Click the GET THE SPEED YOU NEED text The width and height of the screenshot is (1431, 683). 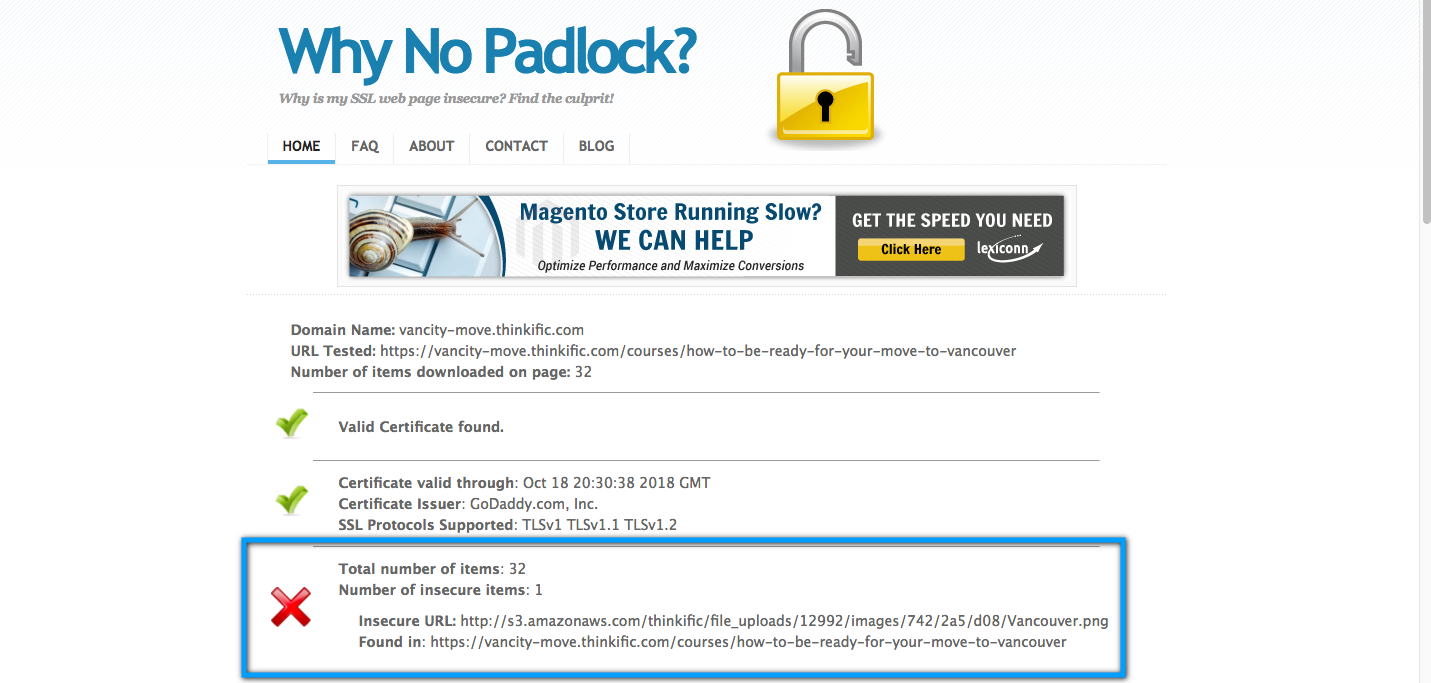pos(952,220)
